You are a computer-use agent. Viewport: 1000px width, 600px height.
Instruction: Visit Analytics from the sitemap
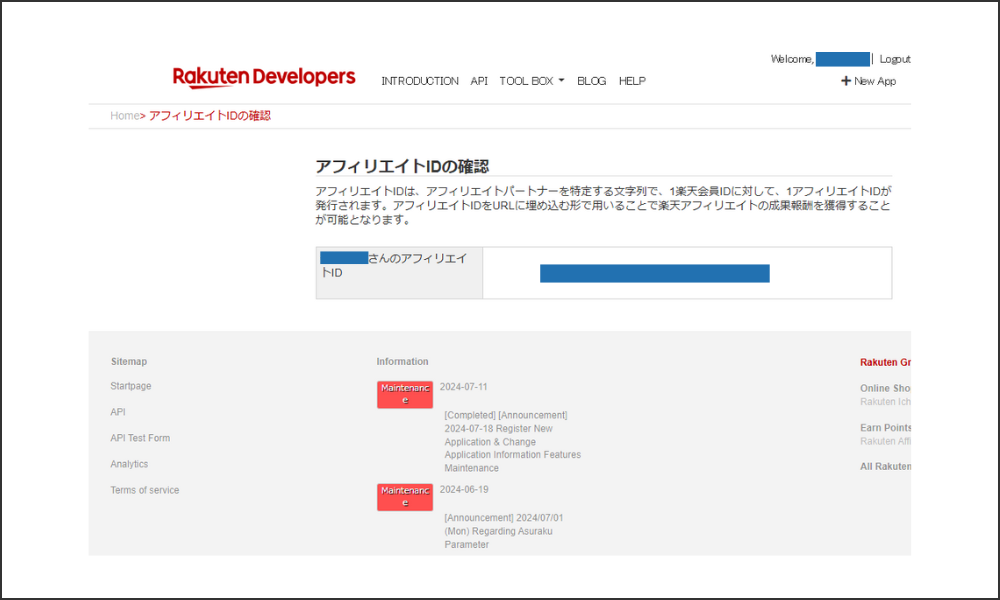coord(129,464)
